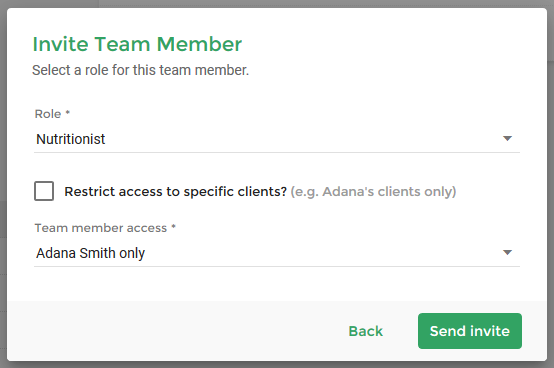Send the invite with the green button
This screenshot has height=368, width=554.
pyautogui.click(x=470, y=331)
